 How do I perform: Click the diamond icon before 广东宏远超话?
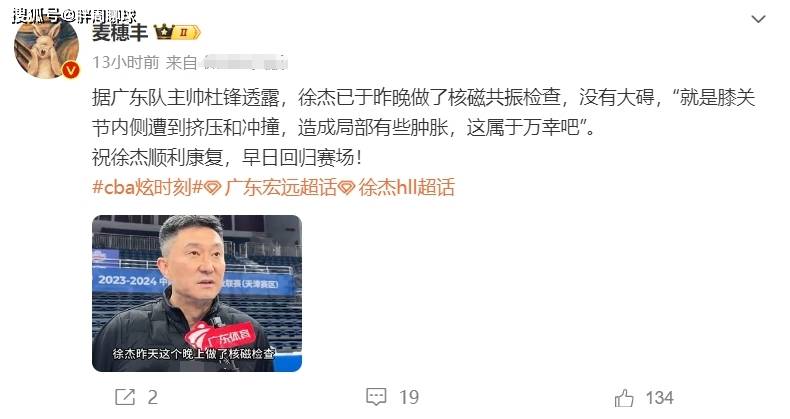tap(213, 188)
